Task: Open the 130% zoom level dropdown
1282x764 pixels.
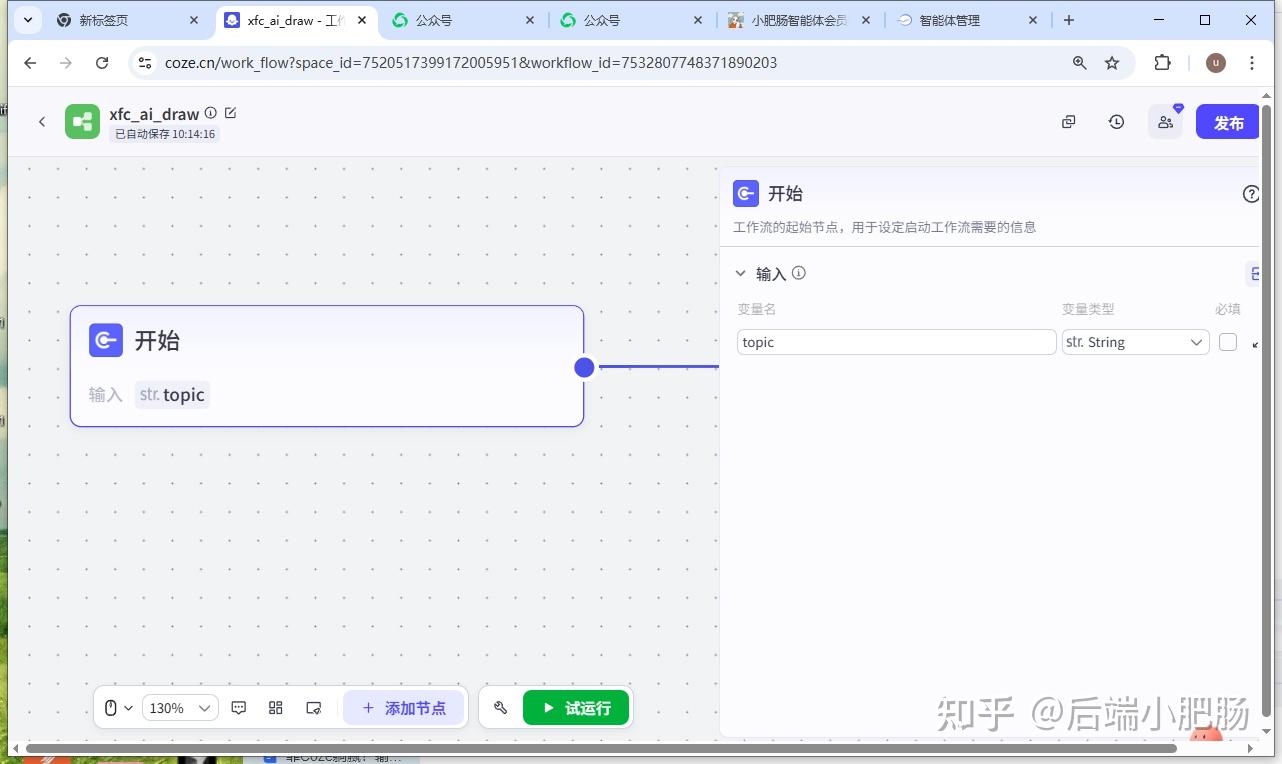Action: 178,707
